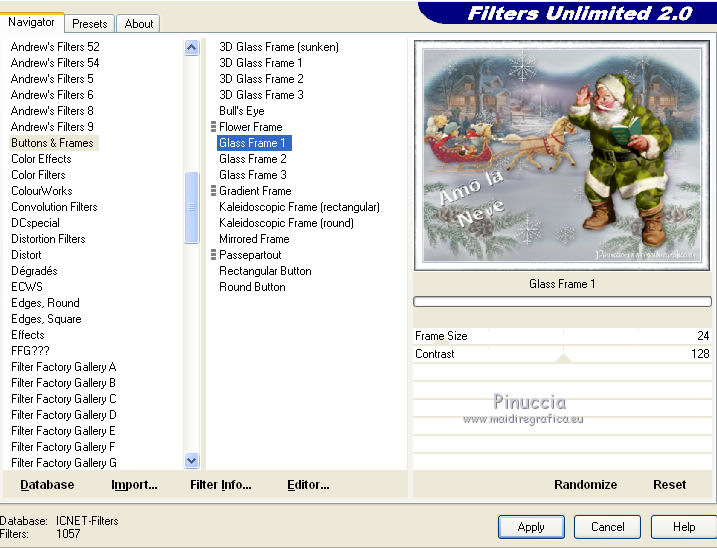Screen dimensions: 717x548
Task: Select Andrew's Filters 5 category
Action: pyautogui.click(x=52, y=79)
